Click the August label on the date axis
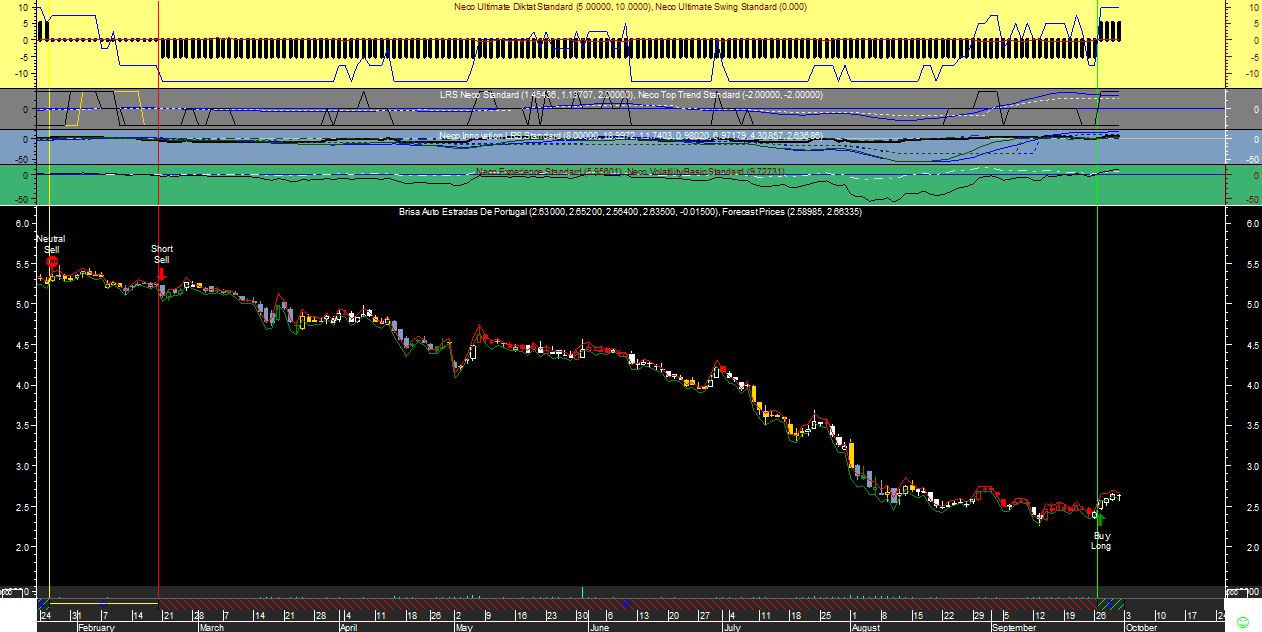Image resolution: width=1262 pixels, height=632 pixels. coord(866,628)
